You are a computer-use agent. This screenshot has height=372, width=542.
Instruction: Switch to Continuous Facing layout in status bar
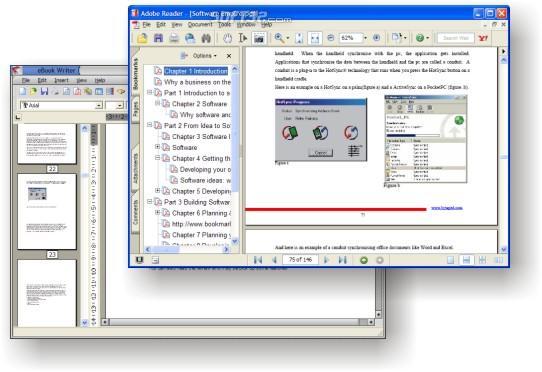482,260
